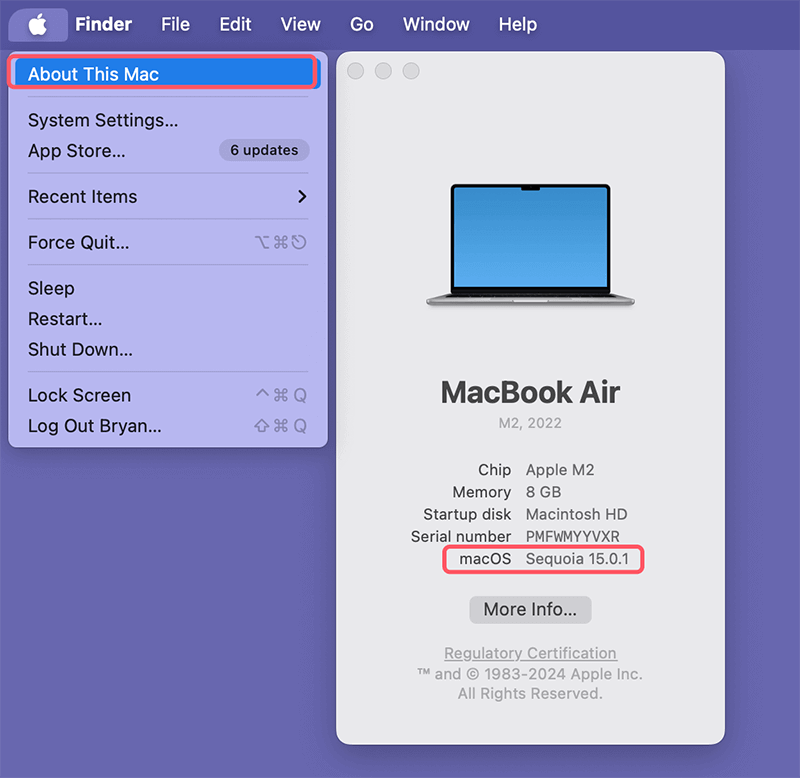The image size is (800, 778).
Task: Click the Sequoia 15.0.1 version text
Action: (x=577, y=559)
